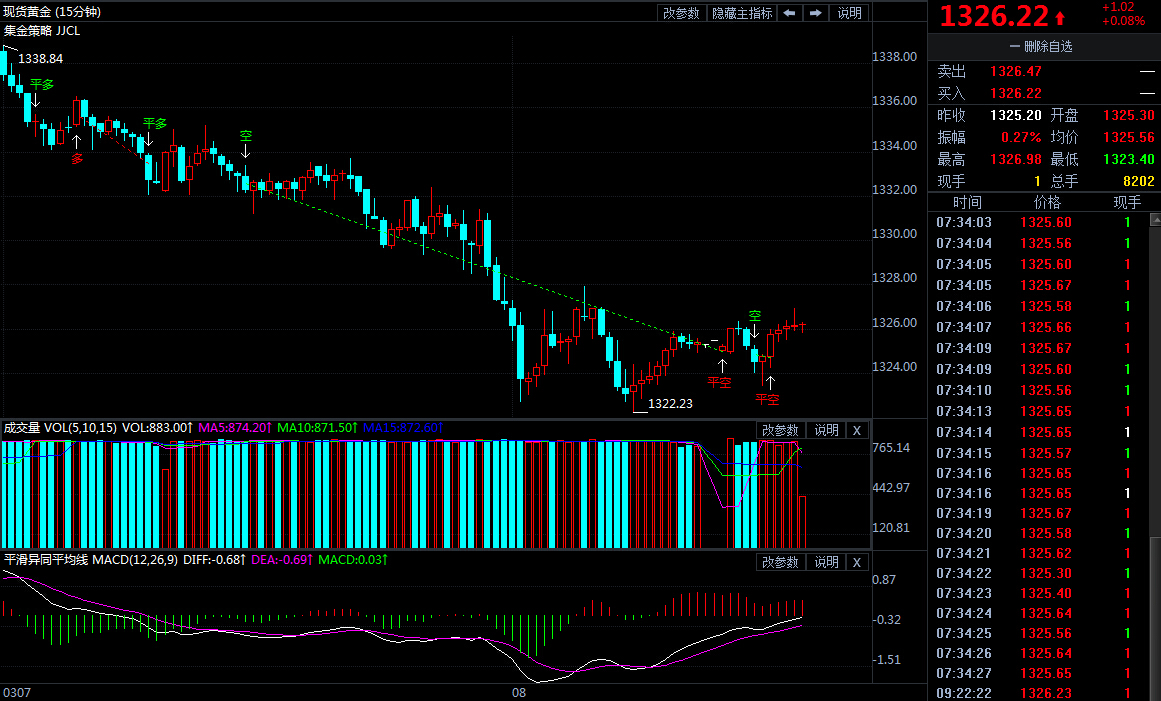Click the 价格 column header
The image size is (1161, 701).
(1047, 202)
